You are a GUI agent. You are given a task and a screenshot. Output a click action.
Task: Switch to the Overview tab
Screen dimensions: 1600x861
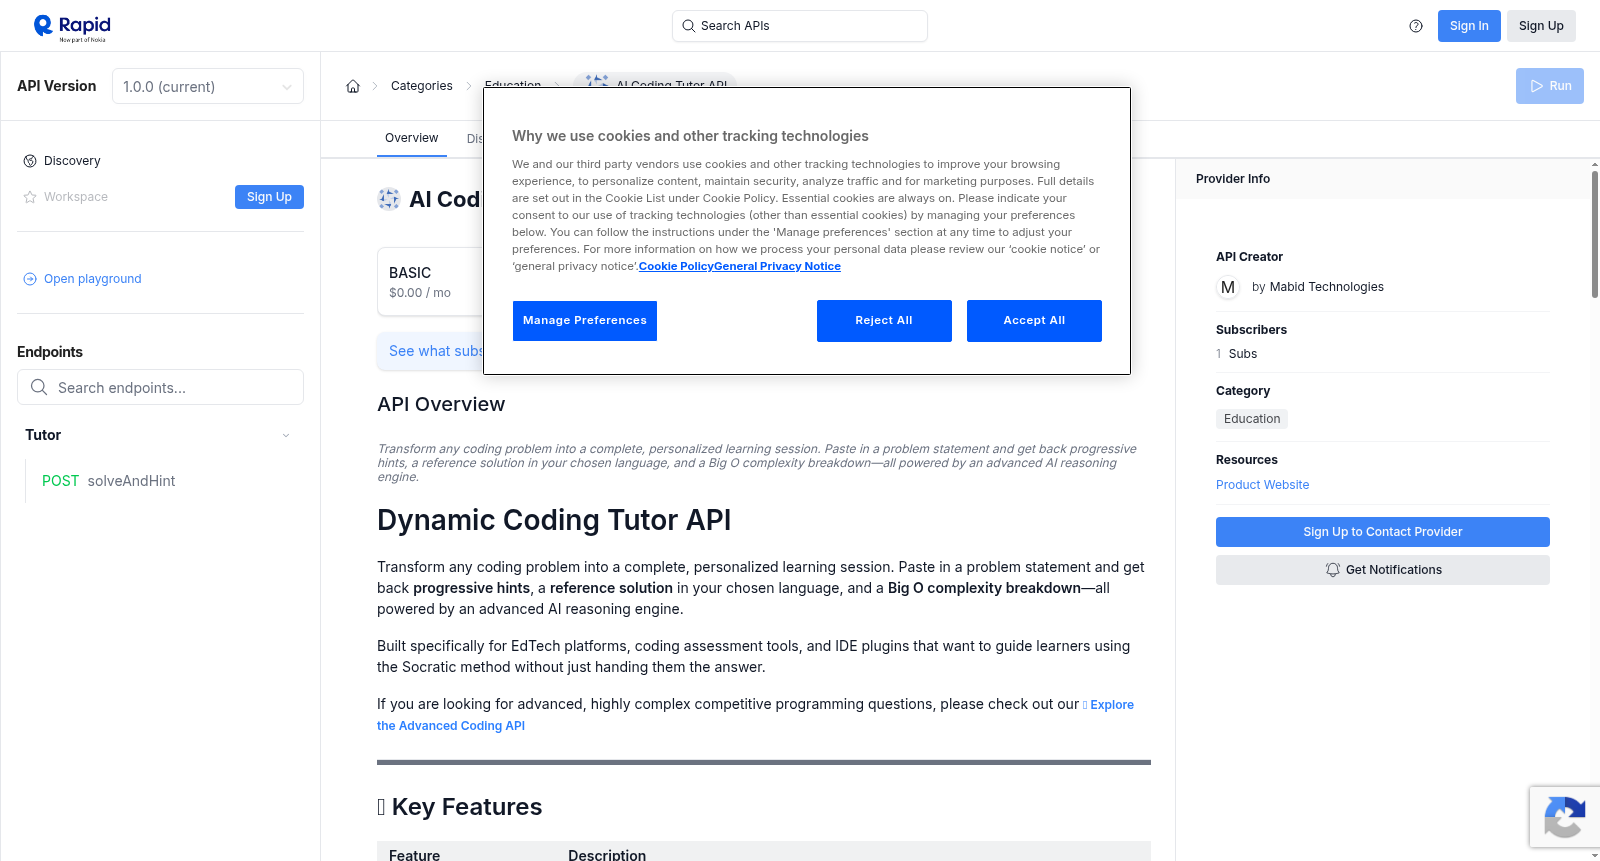point(411,138)
